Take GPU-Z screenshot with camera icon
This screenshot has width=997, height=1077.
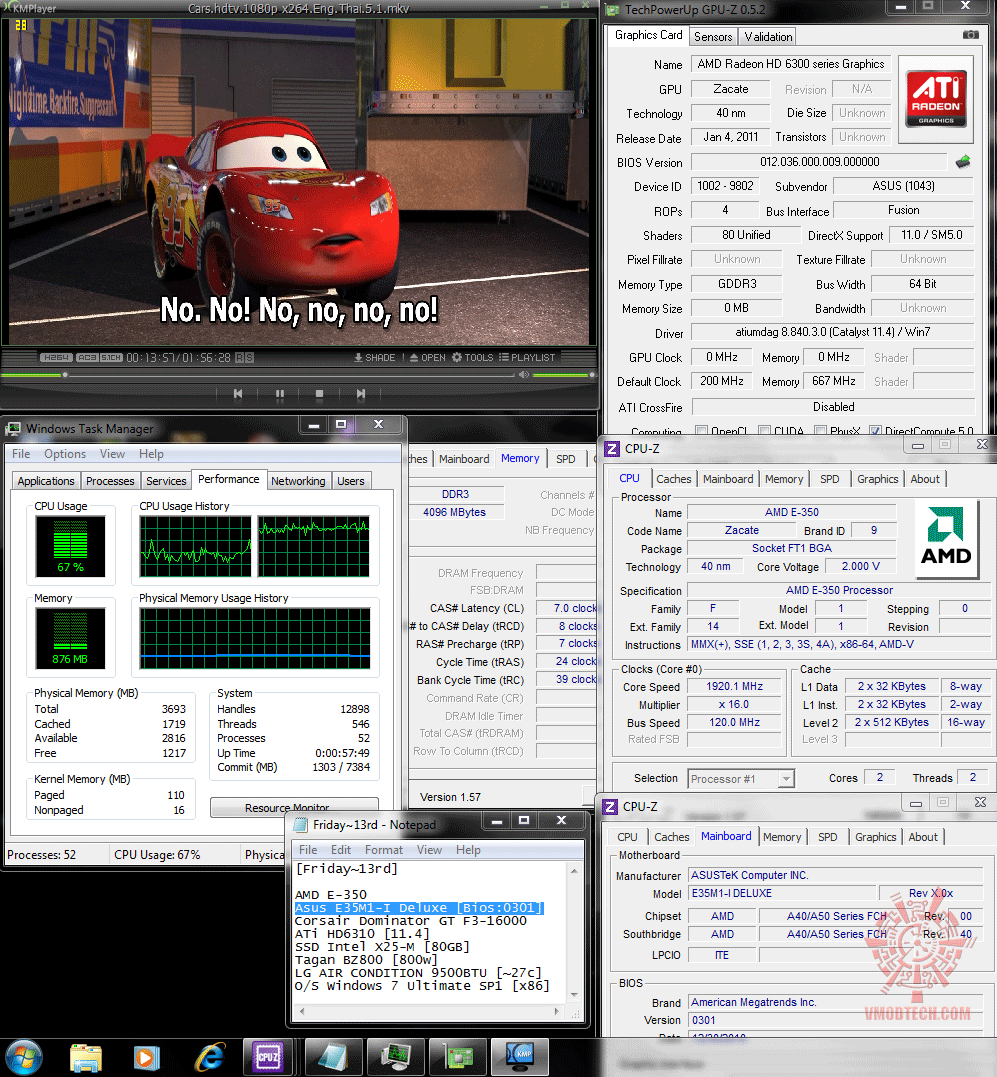point(971,35)
